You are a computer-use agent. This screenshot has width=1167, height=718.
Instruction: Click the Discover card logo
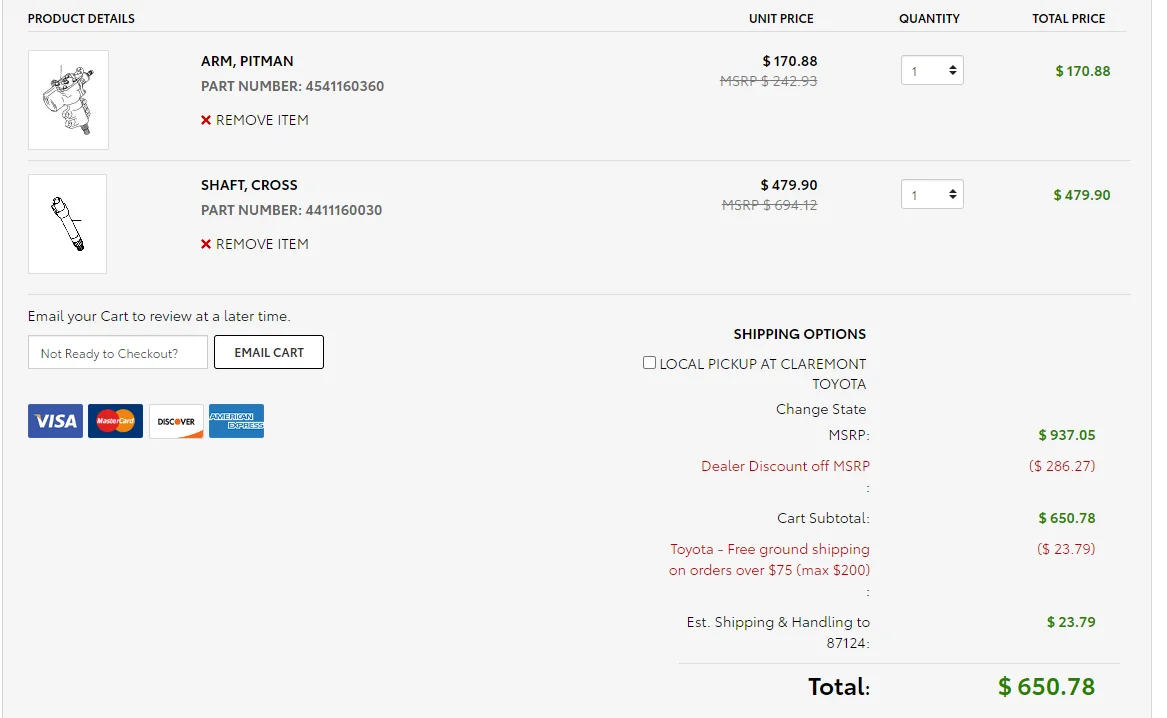176,421
